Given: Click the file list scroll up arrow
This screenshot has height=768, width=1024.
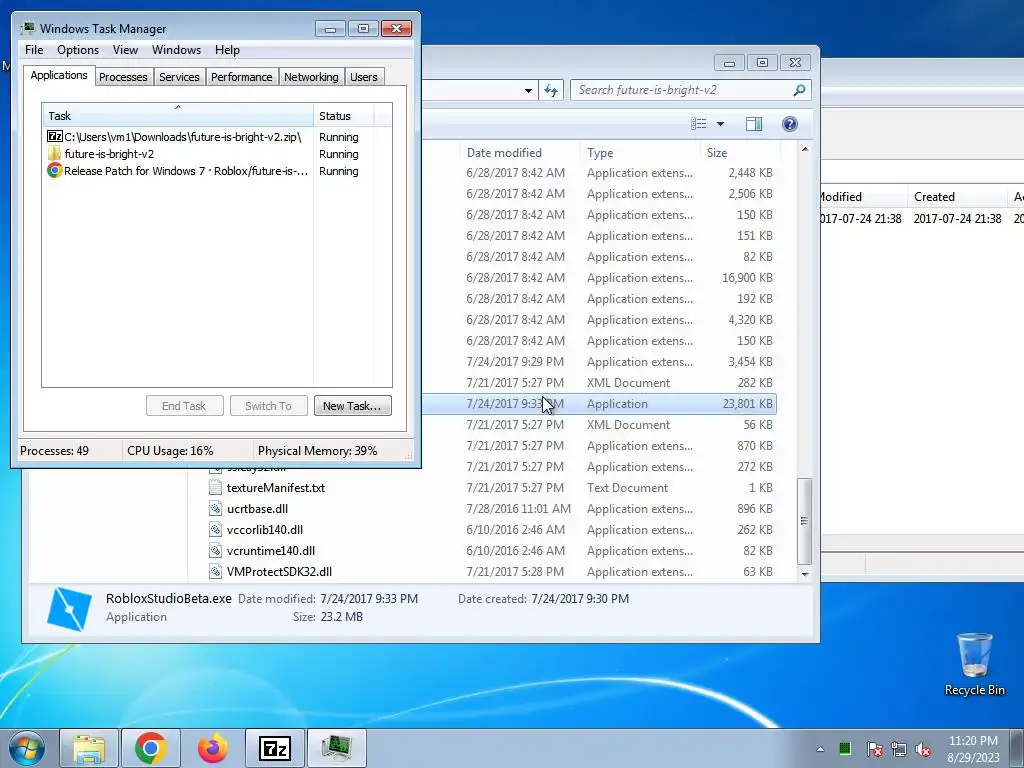Looking at the screenshot, I should tap(805, 149).
